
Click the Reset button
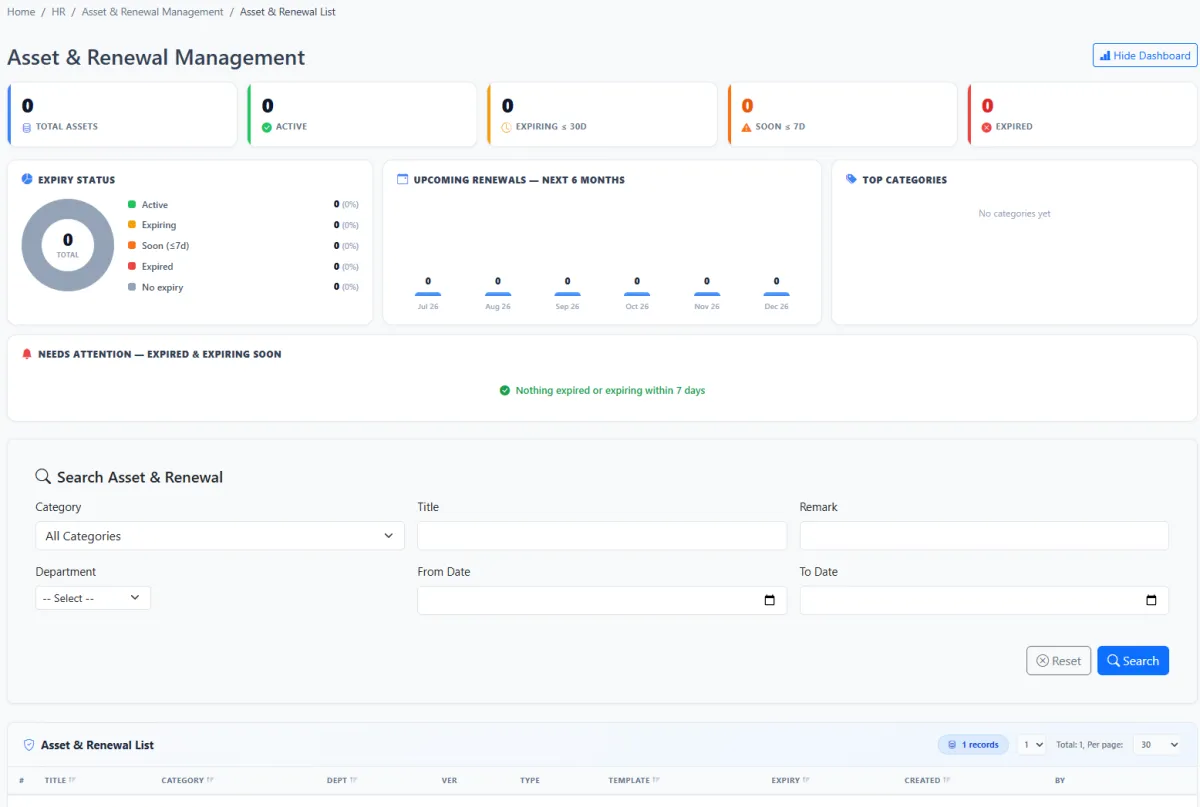[1059, 661]
